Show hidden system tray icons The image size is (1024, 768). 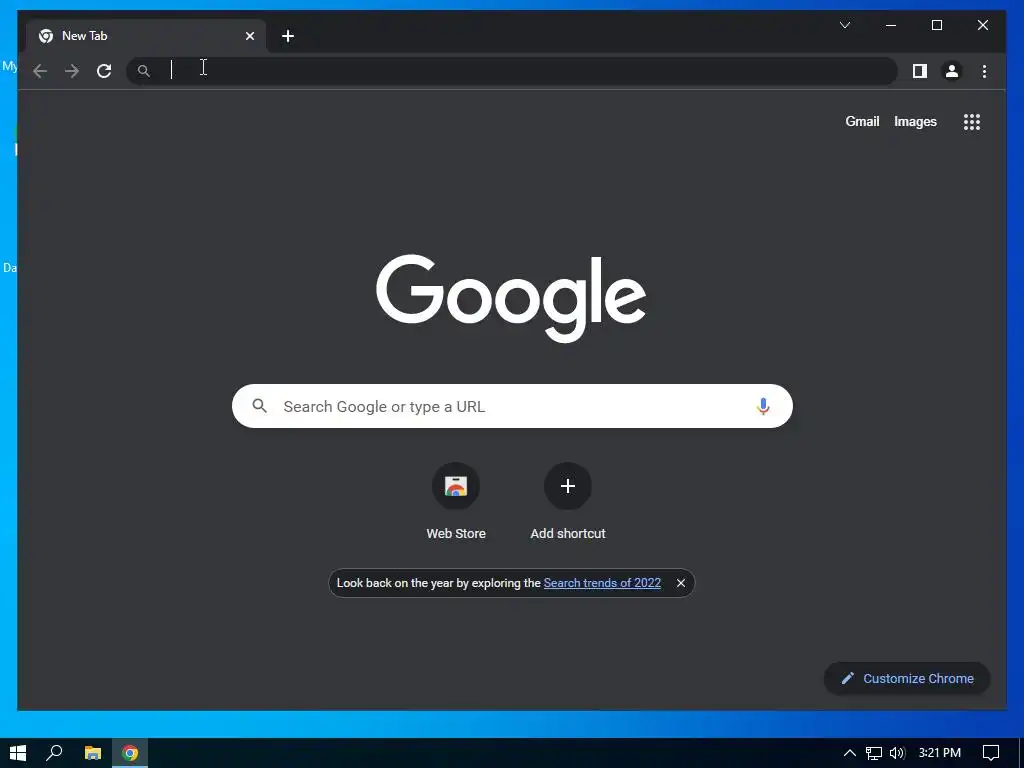pyautogui.click(x=850, y=753)
